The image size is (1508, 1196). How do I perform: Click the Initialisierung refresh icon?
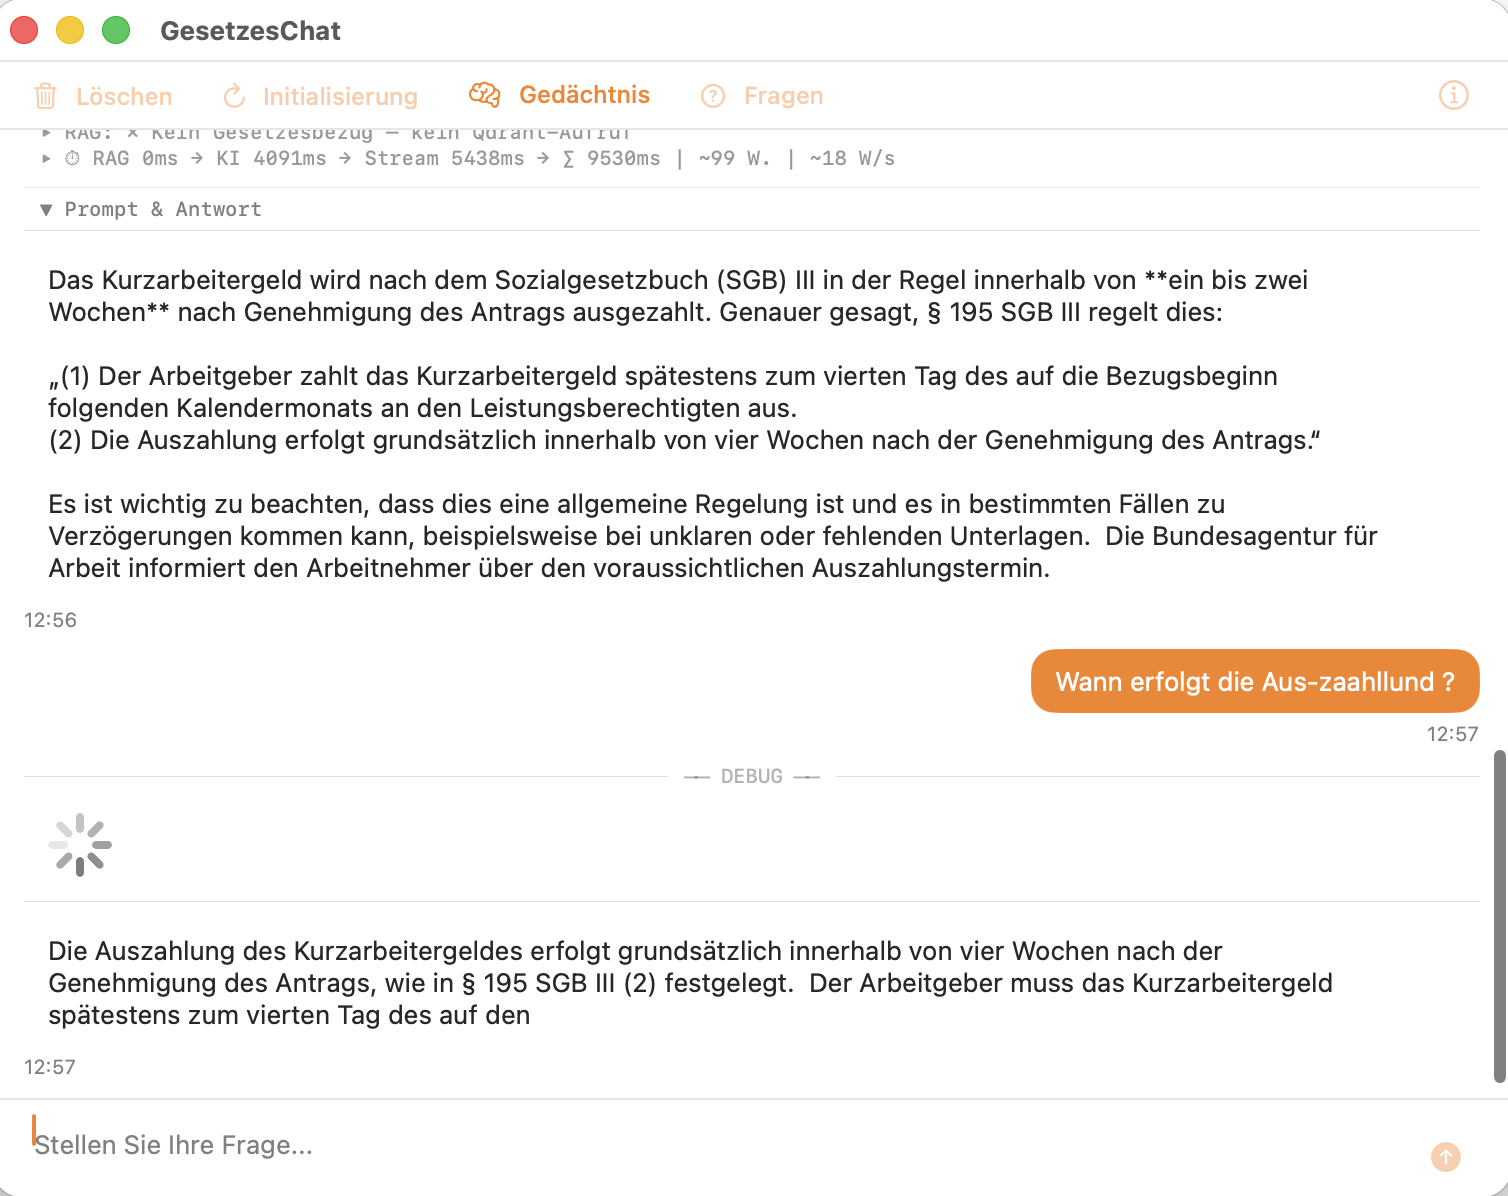pos(234,96)
